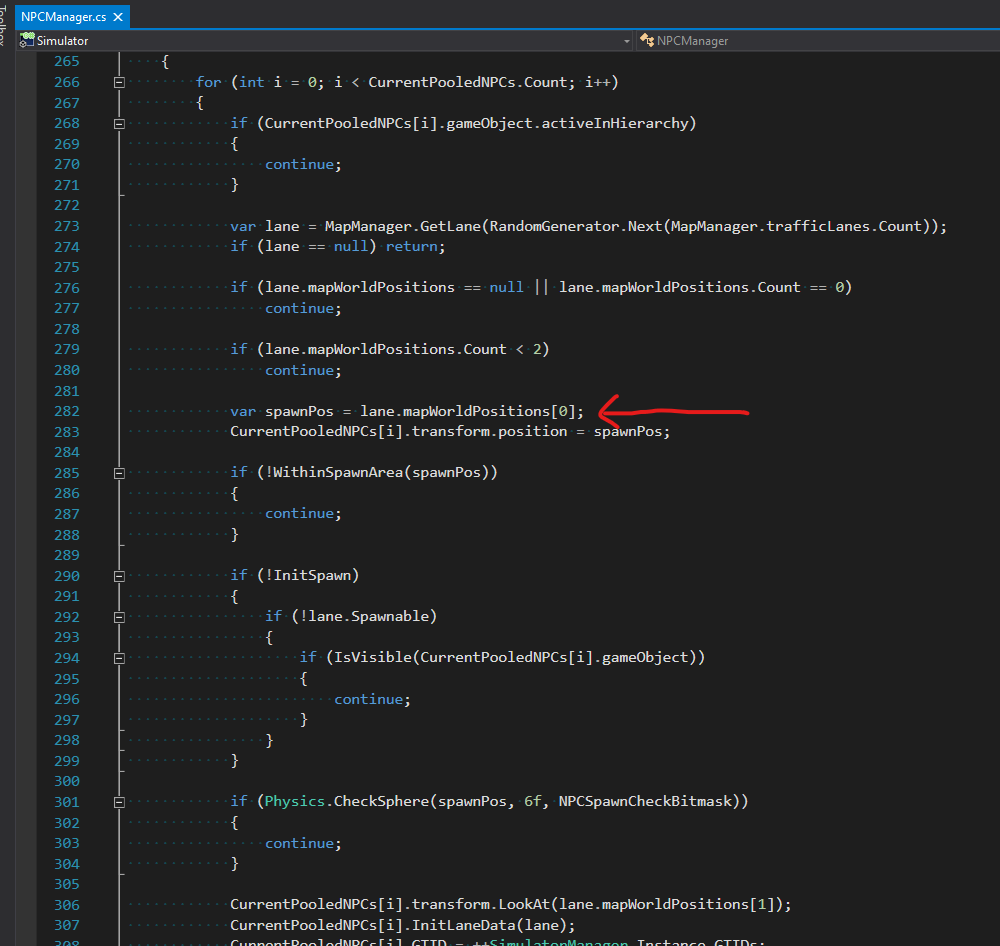Click 'trafficLanes' on line 273
The image size is (1000, 946).
pyautogui.click(x=818, y=226)
